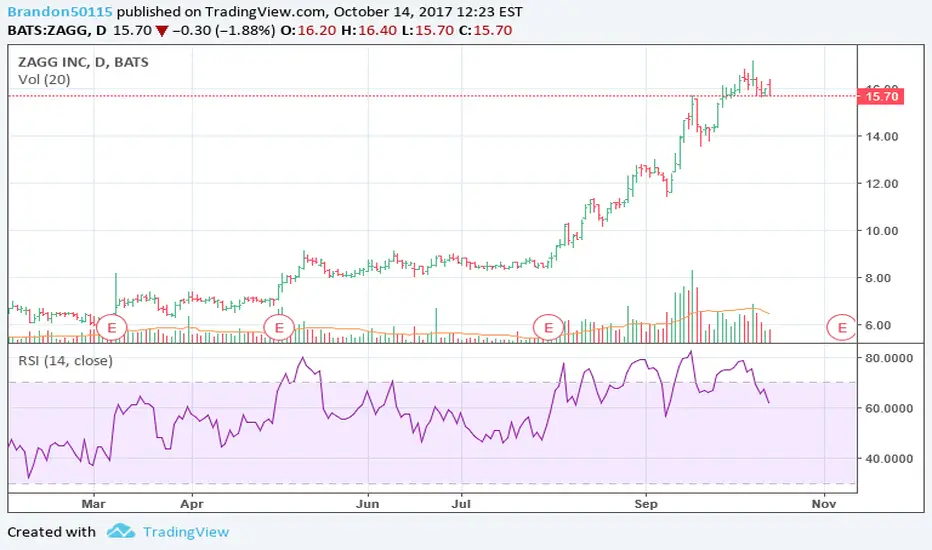Click the 10.00 price axis label
Viewport: 932px width, 550px height.
pyautogui.click(x=881, y=231)
